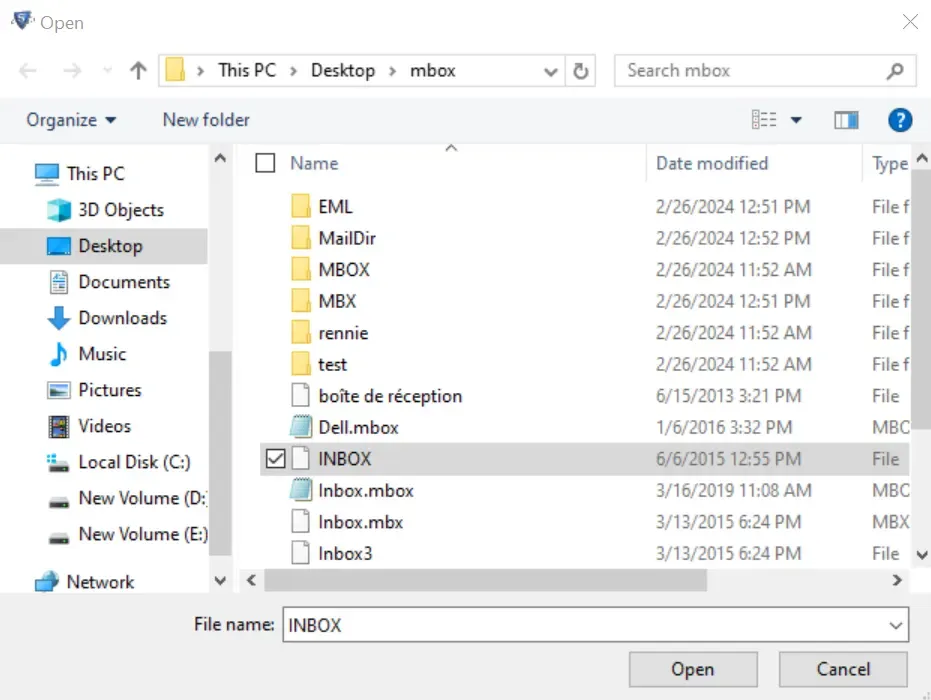Navigate to Desktop via breadcrumb
931x700 pixels.
click(x=343, y=70)
